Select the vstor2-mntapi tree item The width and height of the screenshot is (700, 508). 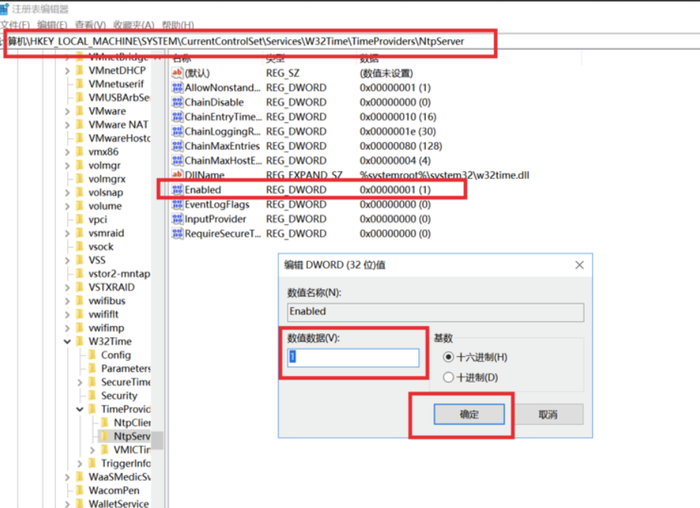119,274
